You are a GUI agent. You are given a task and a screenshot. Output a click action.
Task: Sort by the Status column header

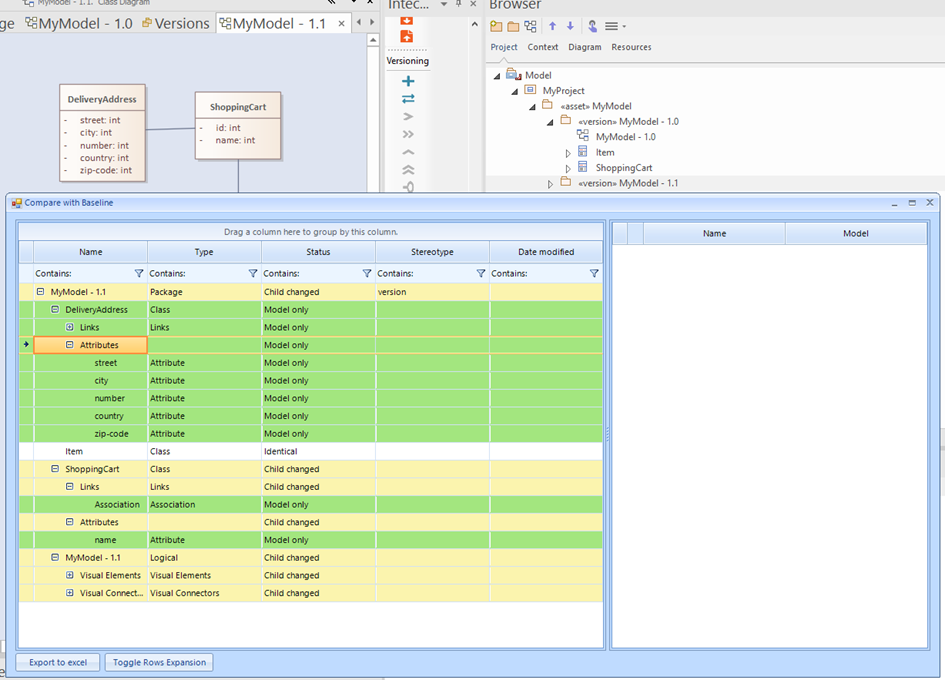tap(318, 252)
